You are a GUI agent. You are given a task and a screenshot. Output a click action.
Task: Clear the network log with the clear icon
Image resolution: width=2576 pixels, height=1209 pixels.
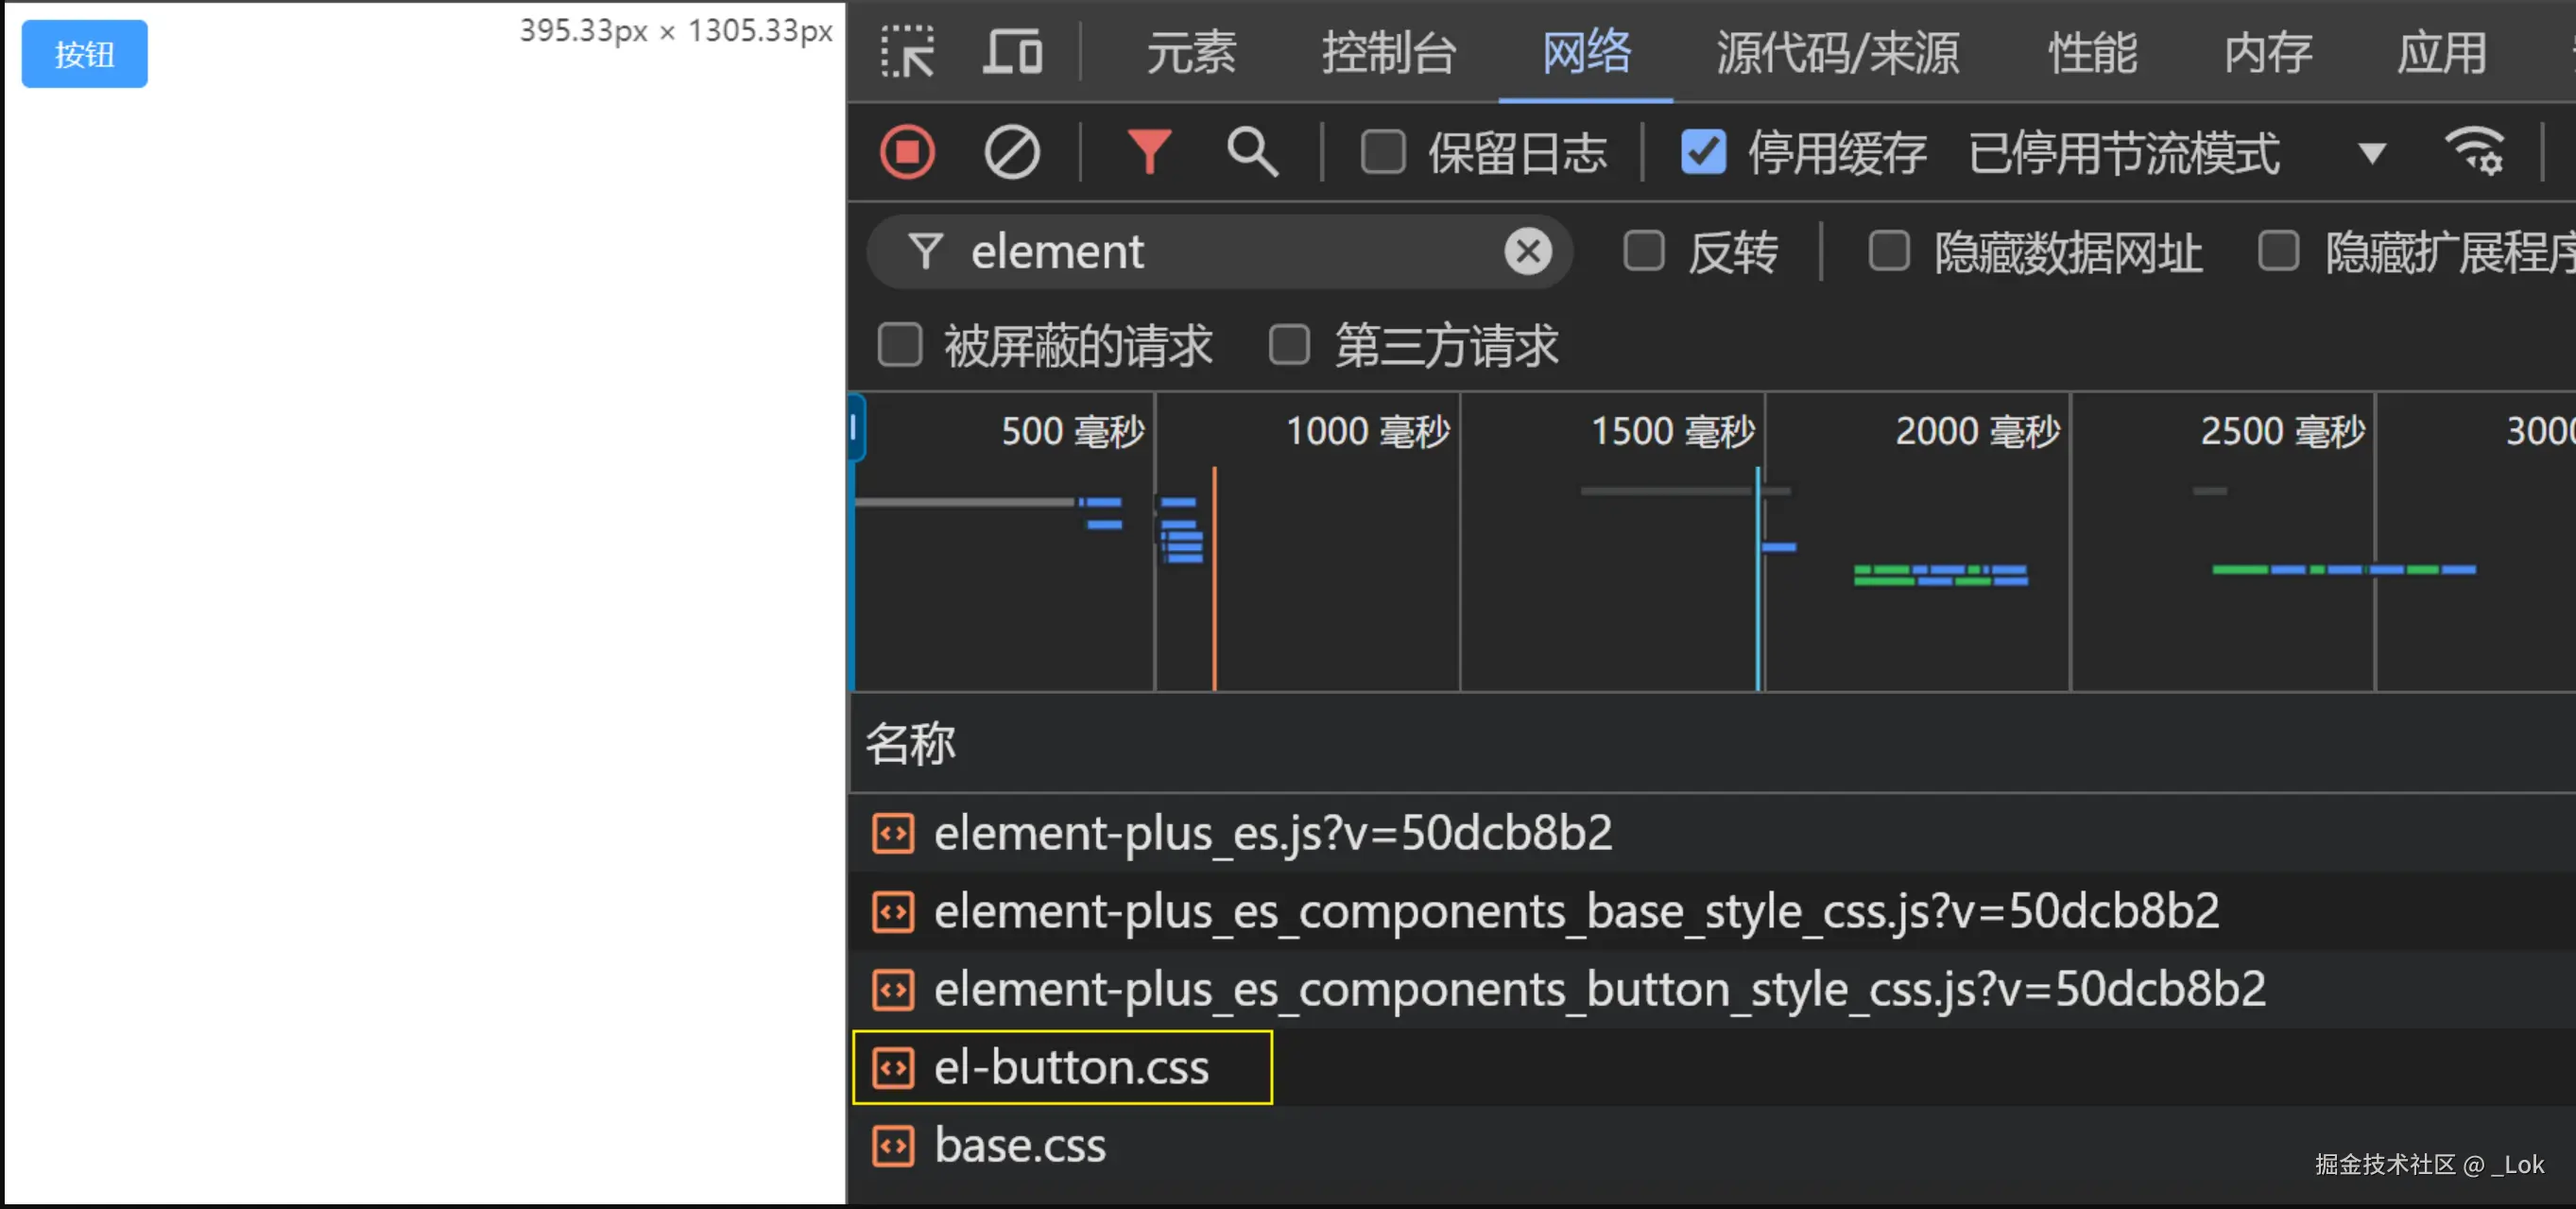(1012, 152)
